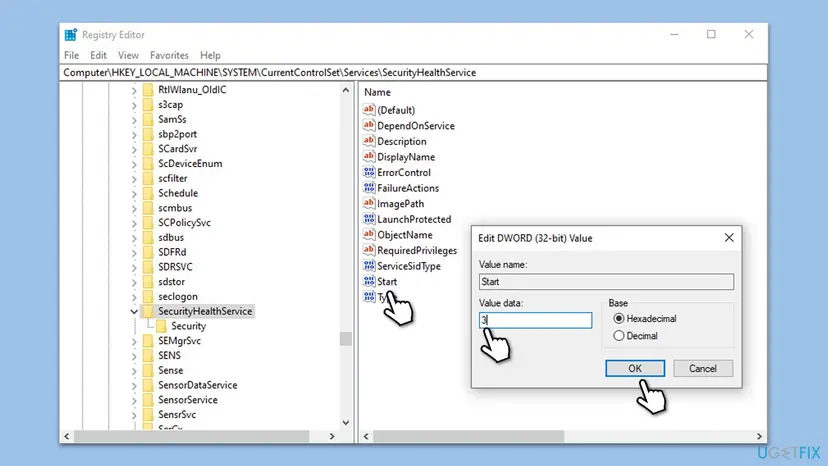Image resolution: width=828 pixels, height=466 pixels.
Task: Expand the SDFRd key
Action: (x=134, y=253)
